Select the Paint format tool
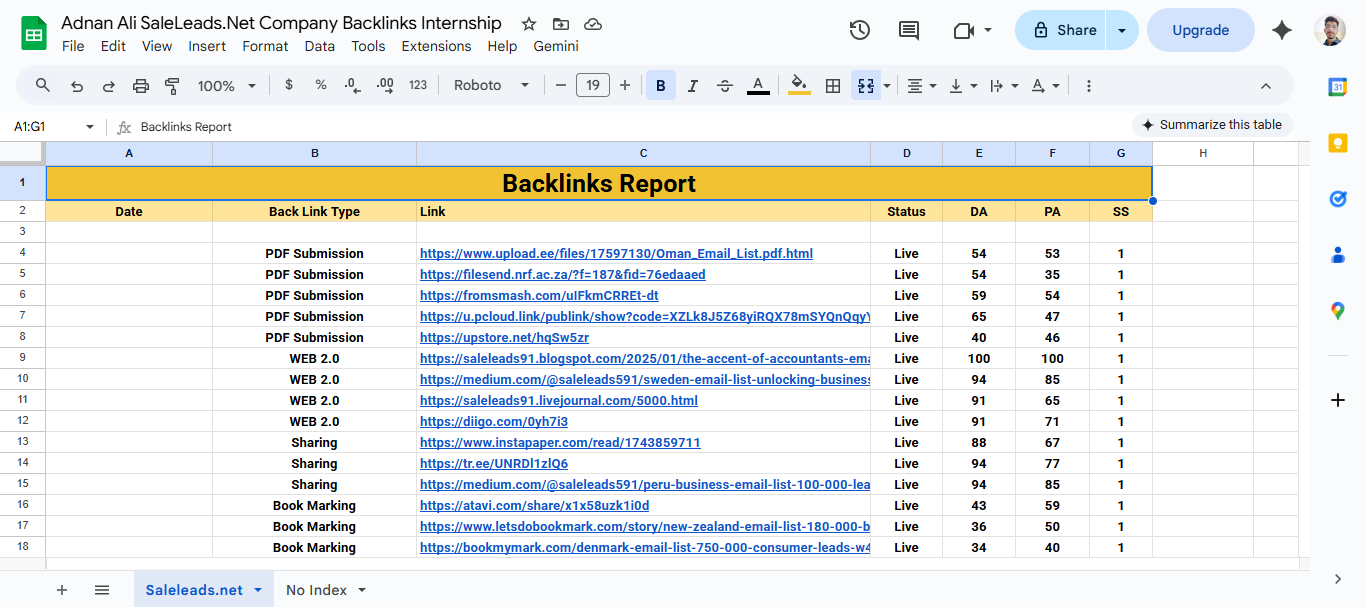The width and height of the screenshot is (1366, 607). pos(171,86)
